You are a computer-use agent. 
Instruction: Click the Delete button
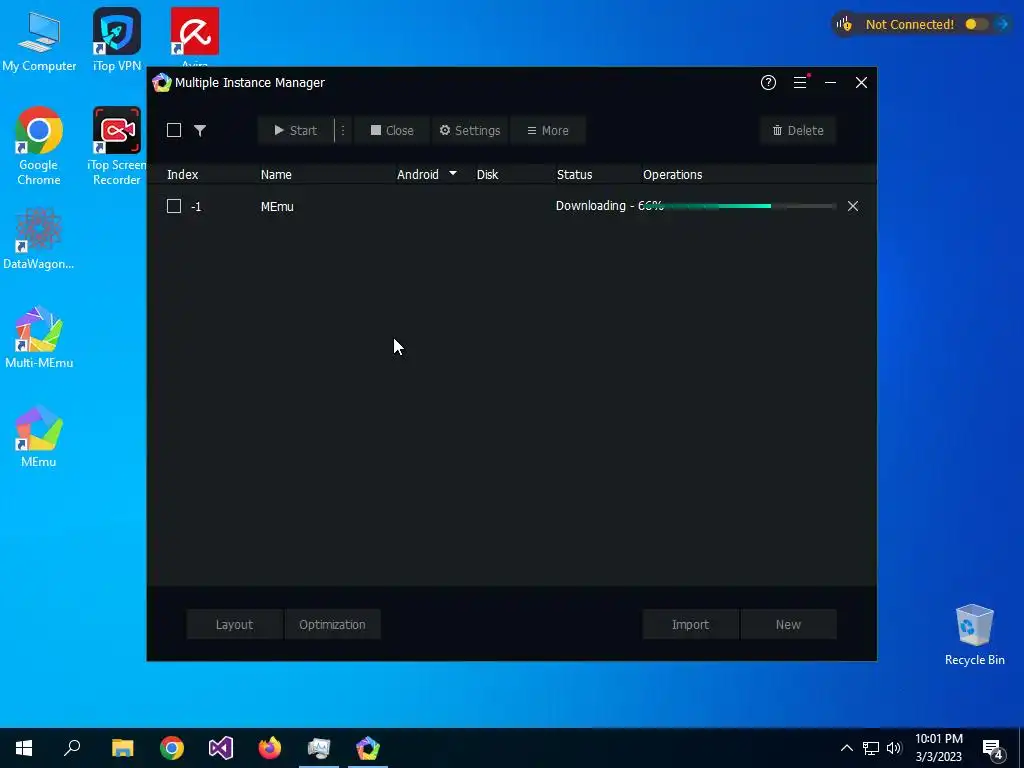click(797, 130)
